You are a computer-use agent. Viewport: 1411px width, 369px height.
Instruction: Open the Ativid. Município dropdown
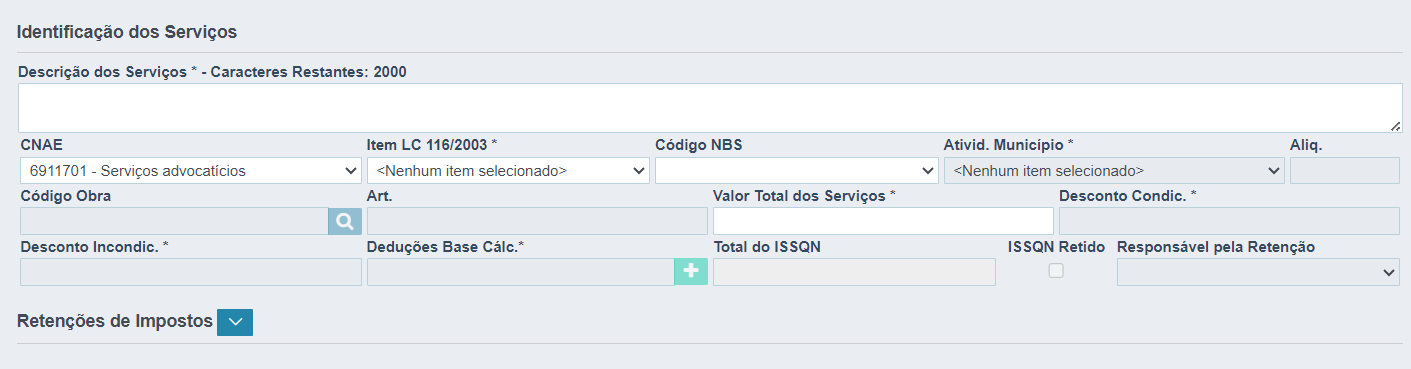coord(1114,170)
